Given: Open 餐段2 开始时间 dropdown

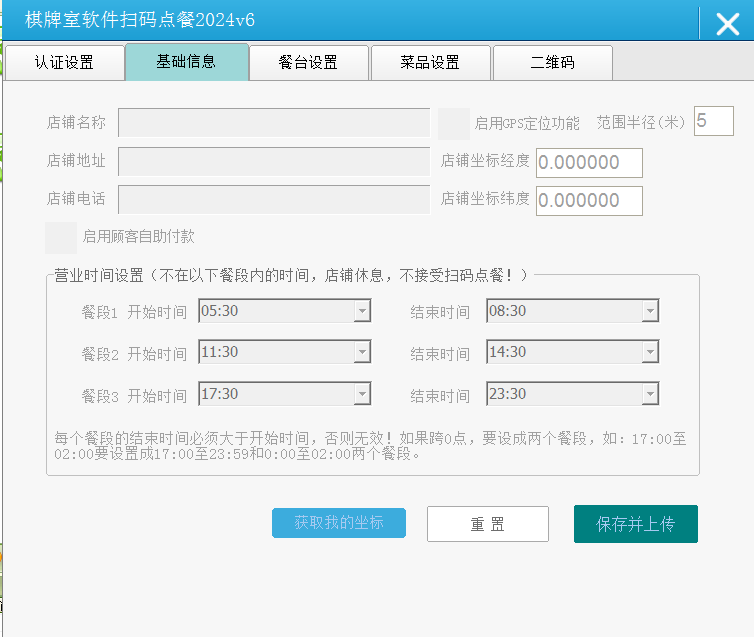Looking at the screenshot, I should 362,353.
